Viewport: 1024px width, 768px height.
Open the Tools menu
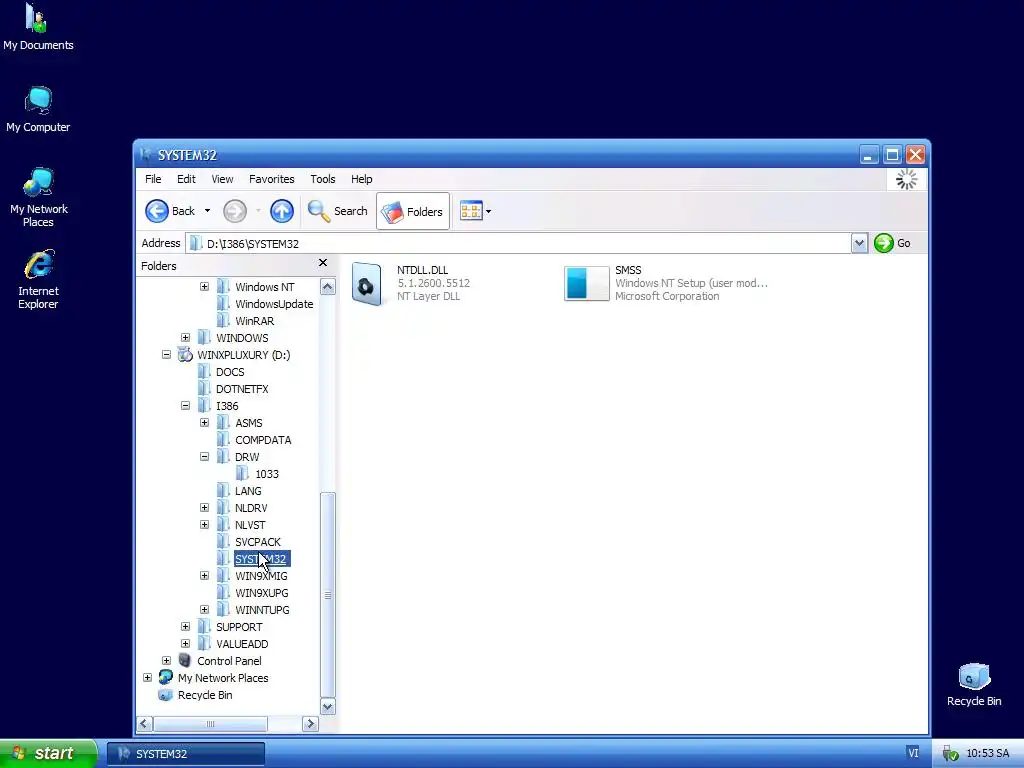coord(323,179)
